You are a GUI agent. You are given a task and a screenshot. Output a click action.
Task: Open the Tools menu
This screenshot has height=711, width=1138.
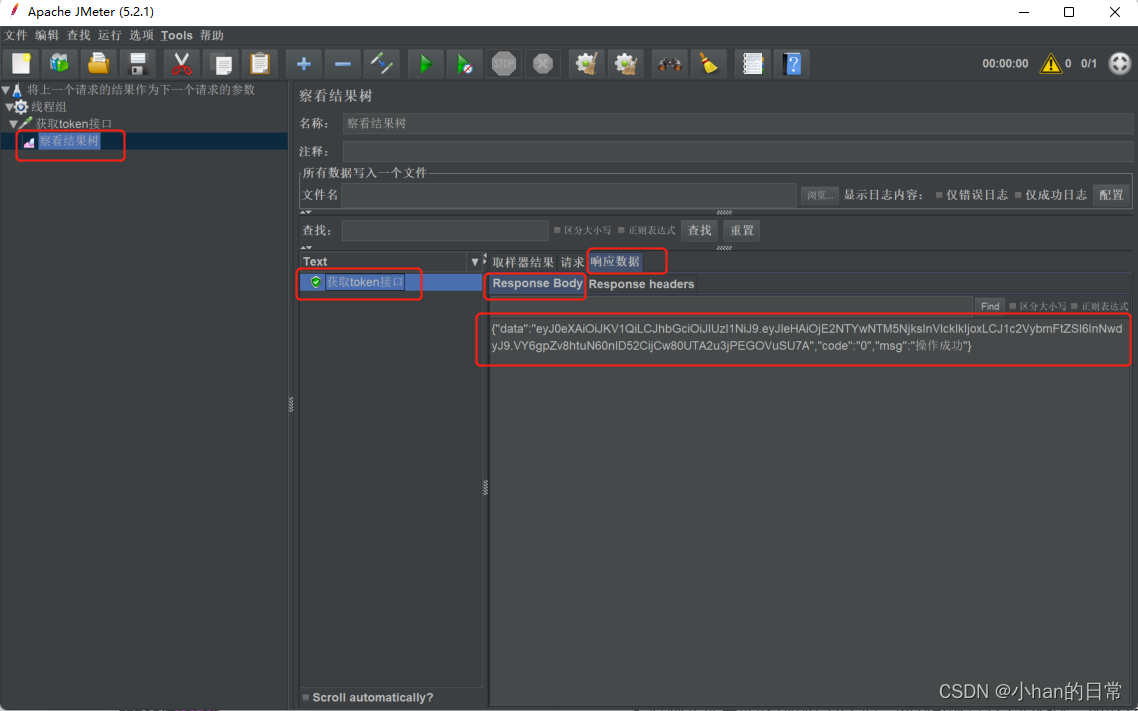click(176, 36)
